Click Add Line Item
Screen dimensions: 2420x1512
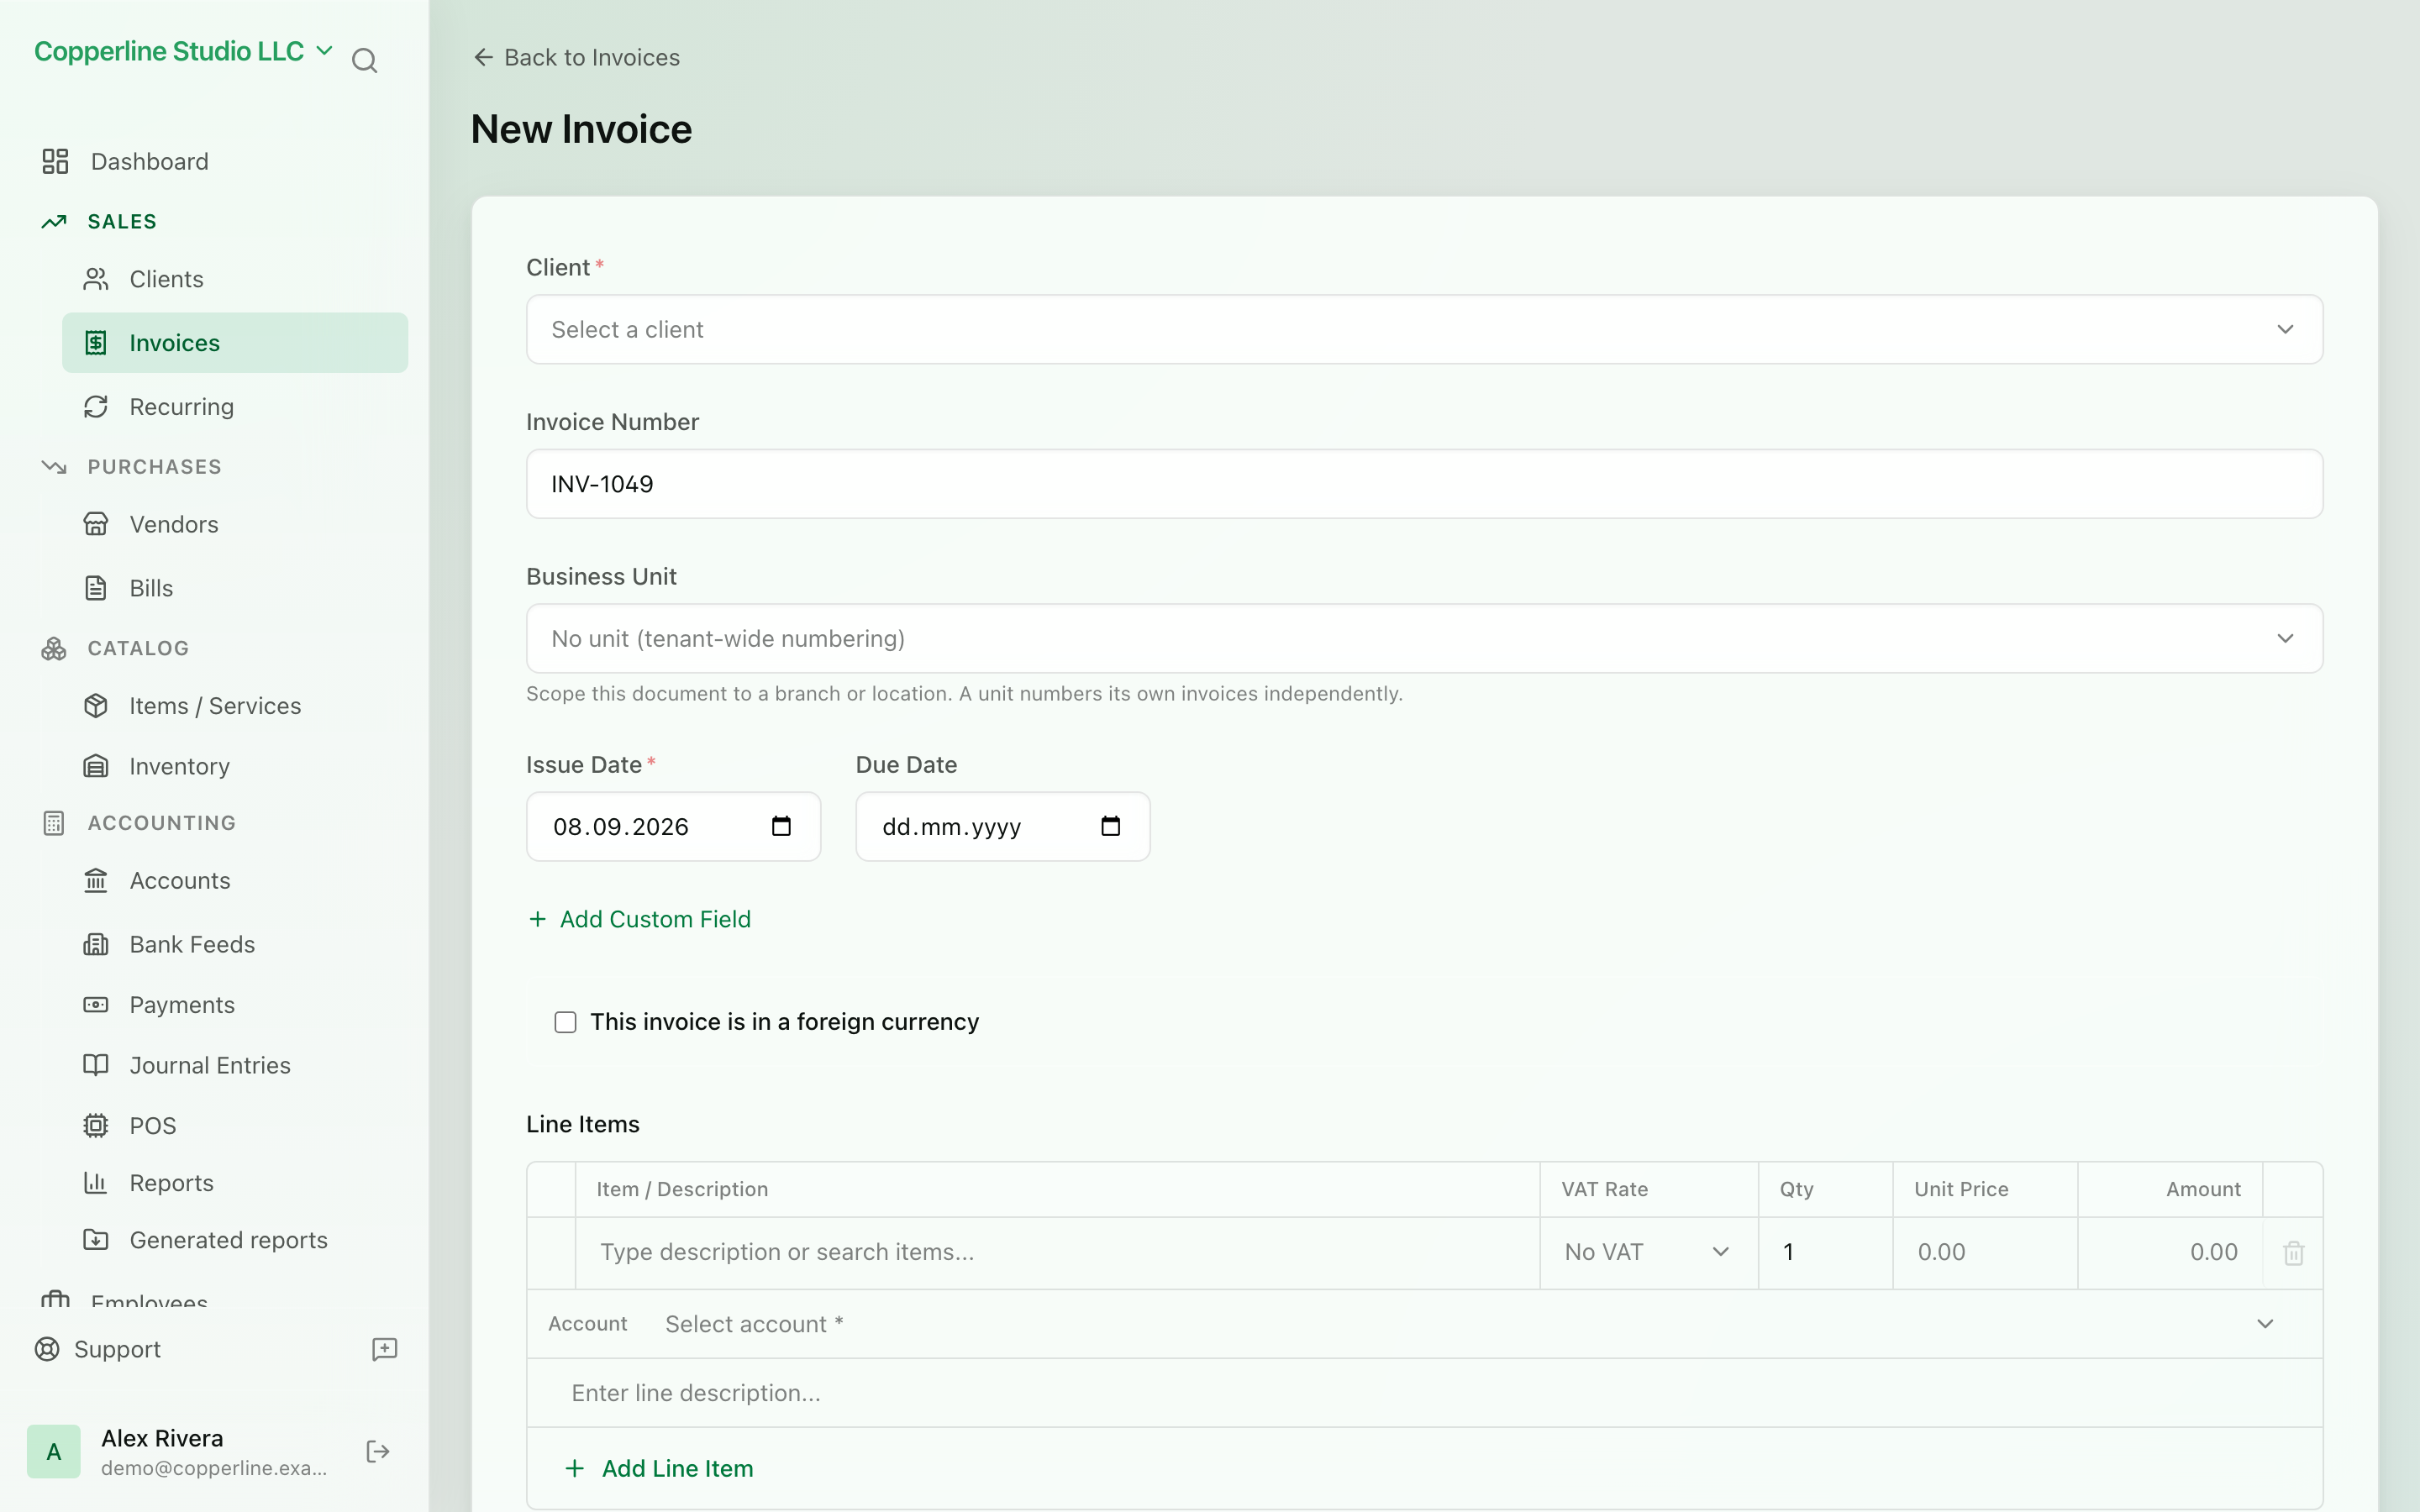659,1468
